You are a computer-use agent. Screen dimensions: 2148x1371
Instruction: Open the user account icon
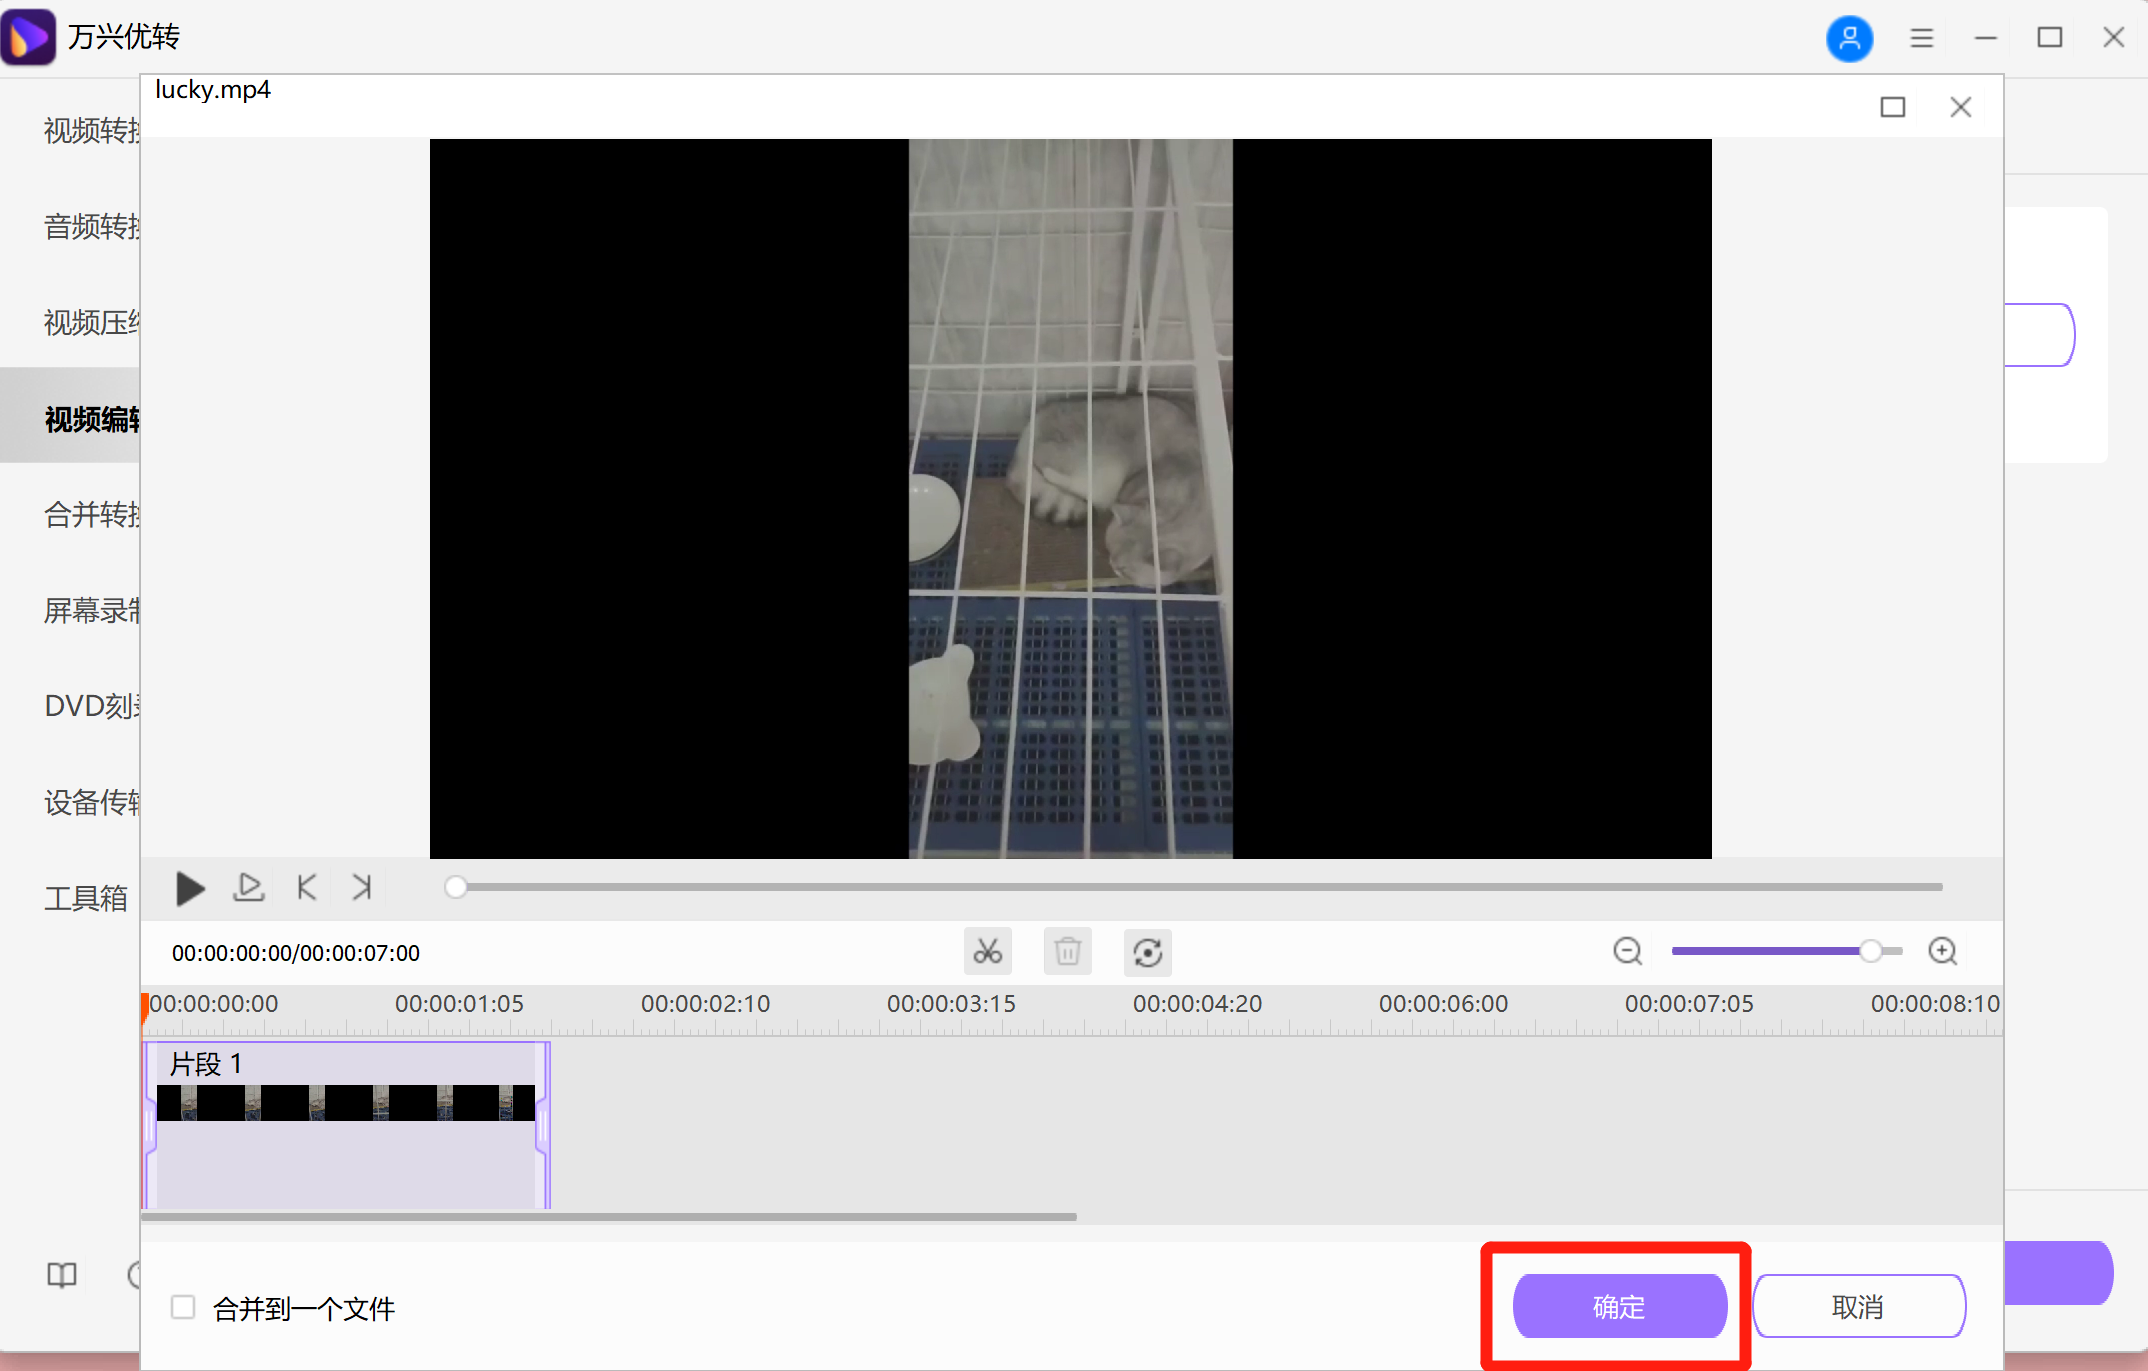point(1849,37)
